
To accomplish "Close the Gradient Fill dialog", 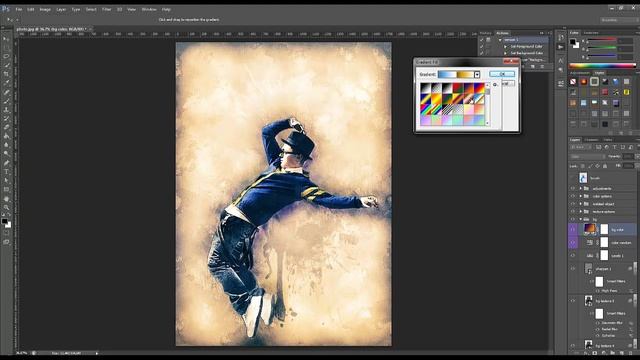I will point(511,62).
